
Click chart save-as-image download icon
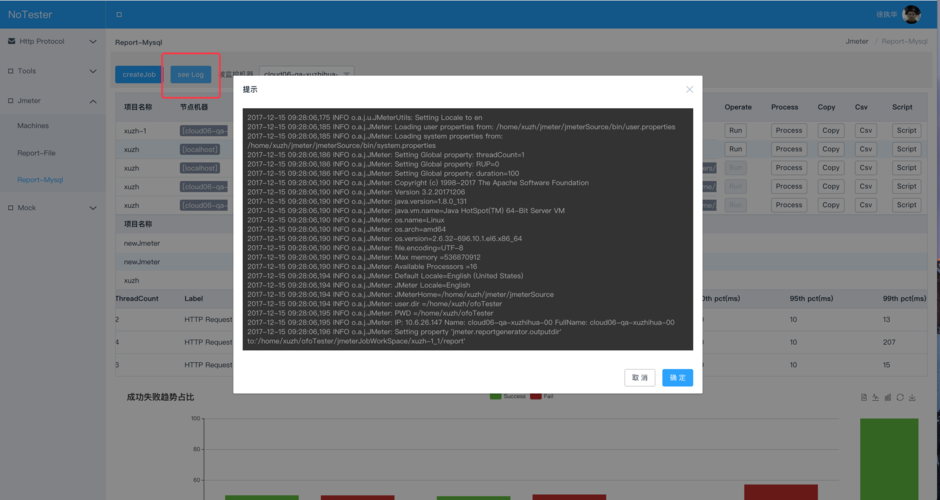(912, 397)
